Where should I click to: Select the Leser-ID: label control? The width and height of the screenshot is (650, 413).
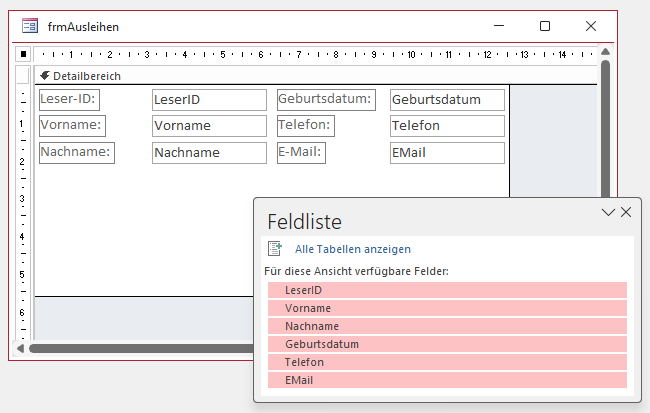(x=70, y=100)
